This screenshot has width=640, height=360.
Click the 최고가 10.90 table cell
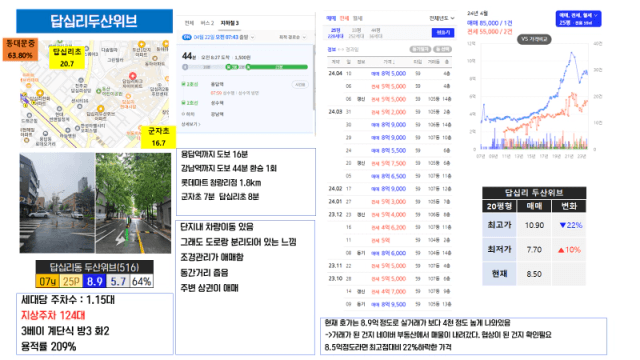pyautogui.click(x=534, y=225)
